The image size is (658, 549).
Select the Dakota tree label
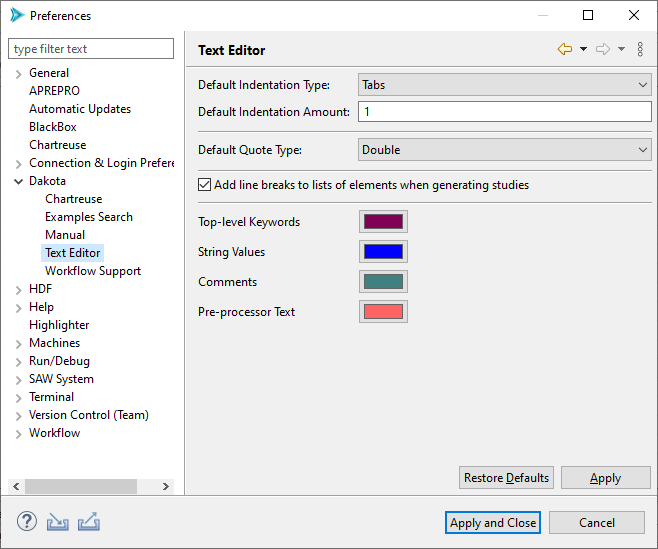click(47, 181)
